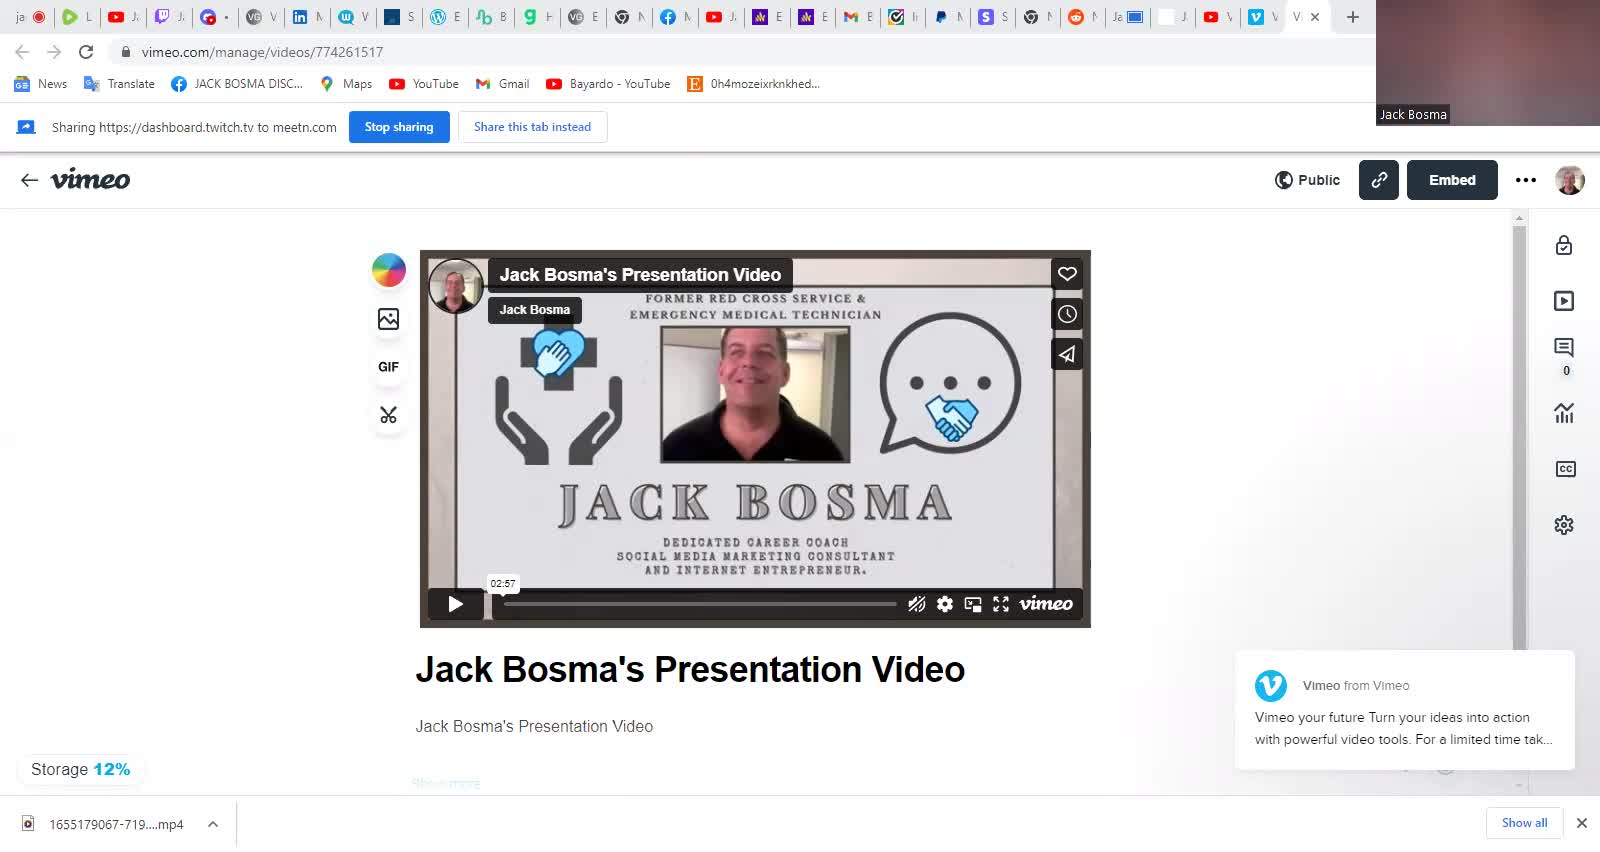Open video settings gear in sidebar
Viewport: 1600px width, 852px height.
(x=1564, y=525)
